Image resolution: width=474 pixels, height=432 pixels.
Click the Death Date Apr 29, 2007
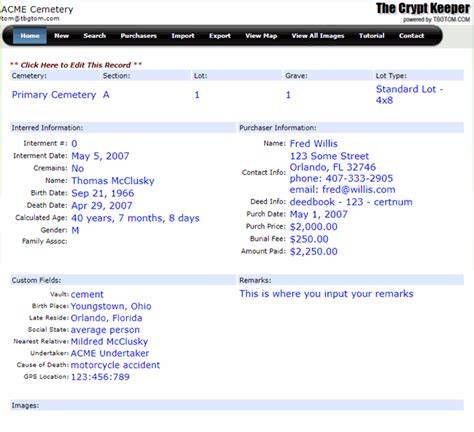coord(102,206)
